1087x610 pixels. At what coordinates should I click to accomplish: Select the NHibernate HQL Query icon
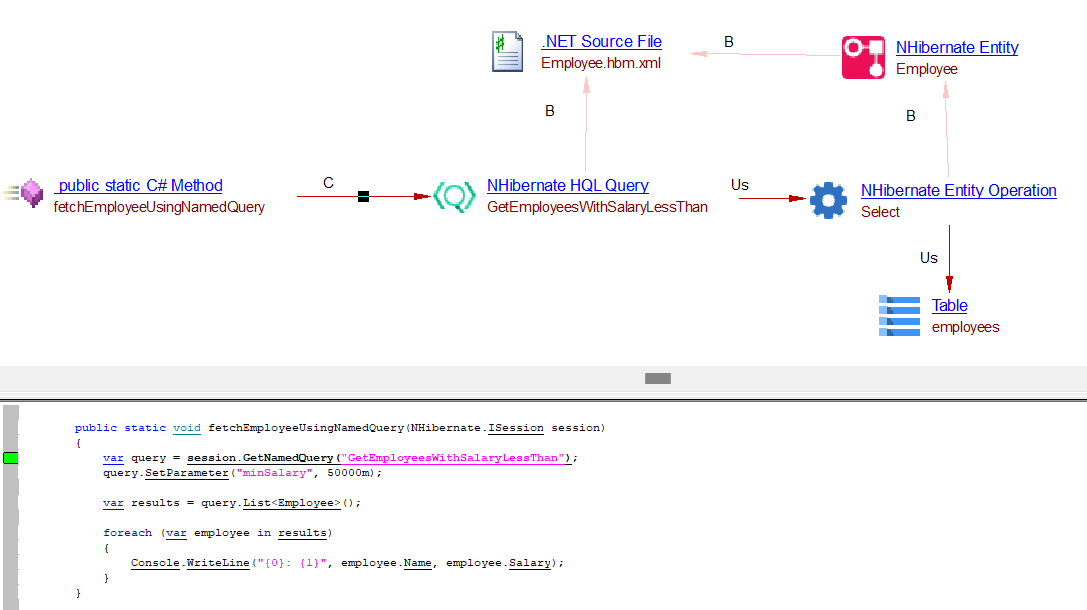[x=454, y=197]
